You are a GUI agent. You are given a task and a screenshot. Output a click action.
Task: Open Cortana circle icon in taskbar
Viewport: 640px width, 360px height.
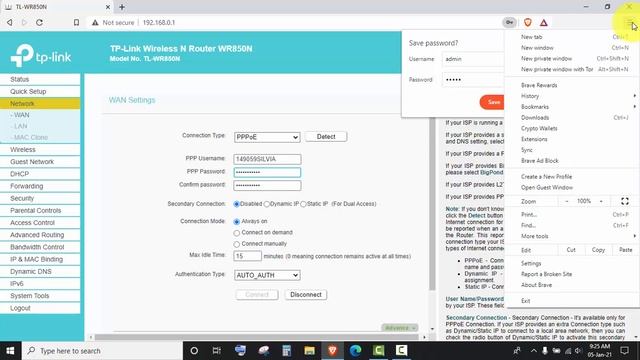[x=194, y=351]
